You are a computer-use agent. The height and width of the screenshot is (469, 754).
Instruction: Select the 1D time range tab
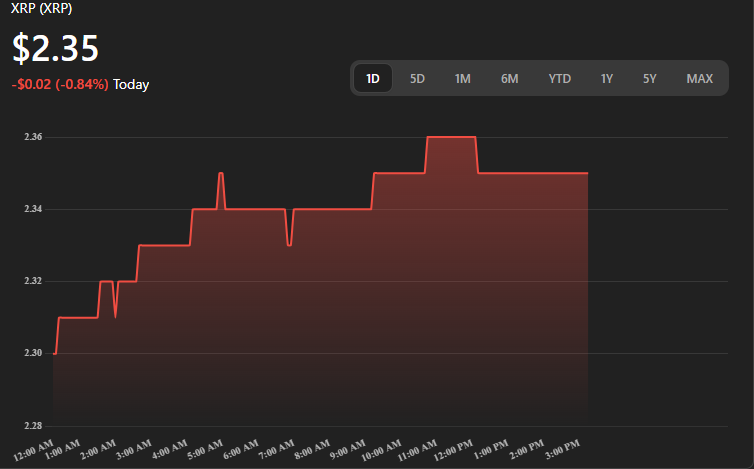click(373, 78)
